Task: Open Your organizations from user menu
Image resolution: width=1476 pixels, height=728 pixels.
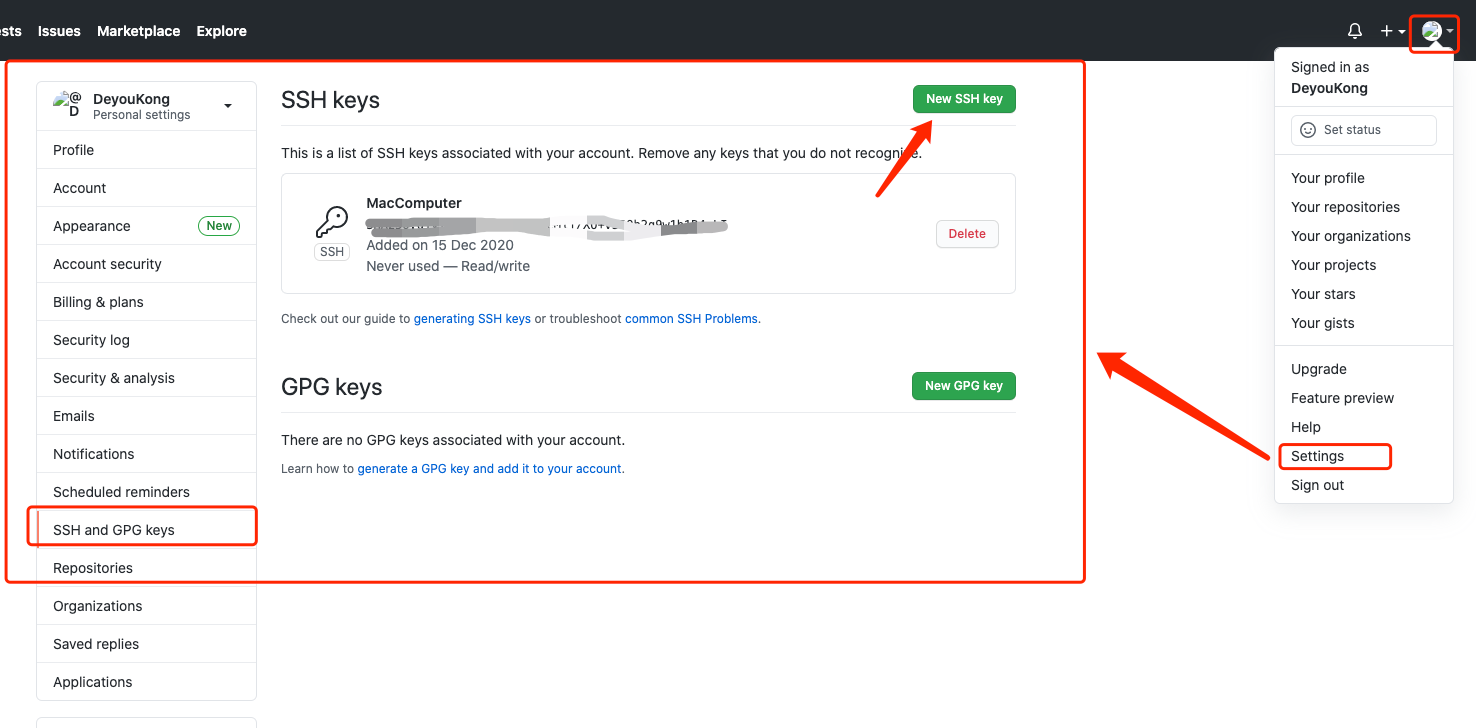Action: tap(1363, 236)
